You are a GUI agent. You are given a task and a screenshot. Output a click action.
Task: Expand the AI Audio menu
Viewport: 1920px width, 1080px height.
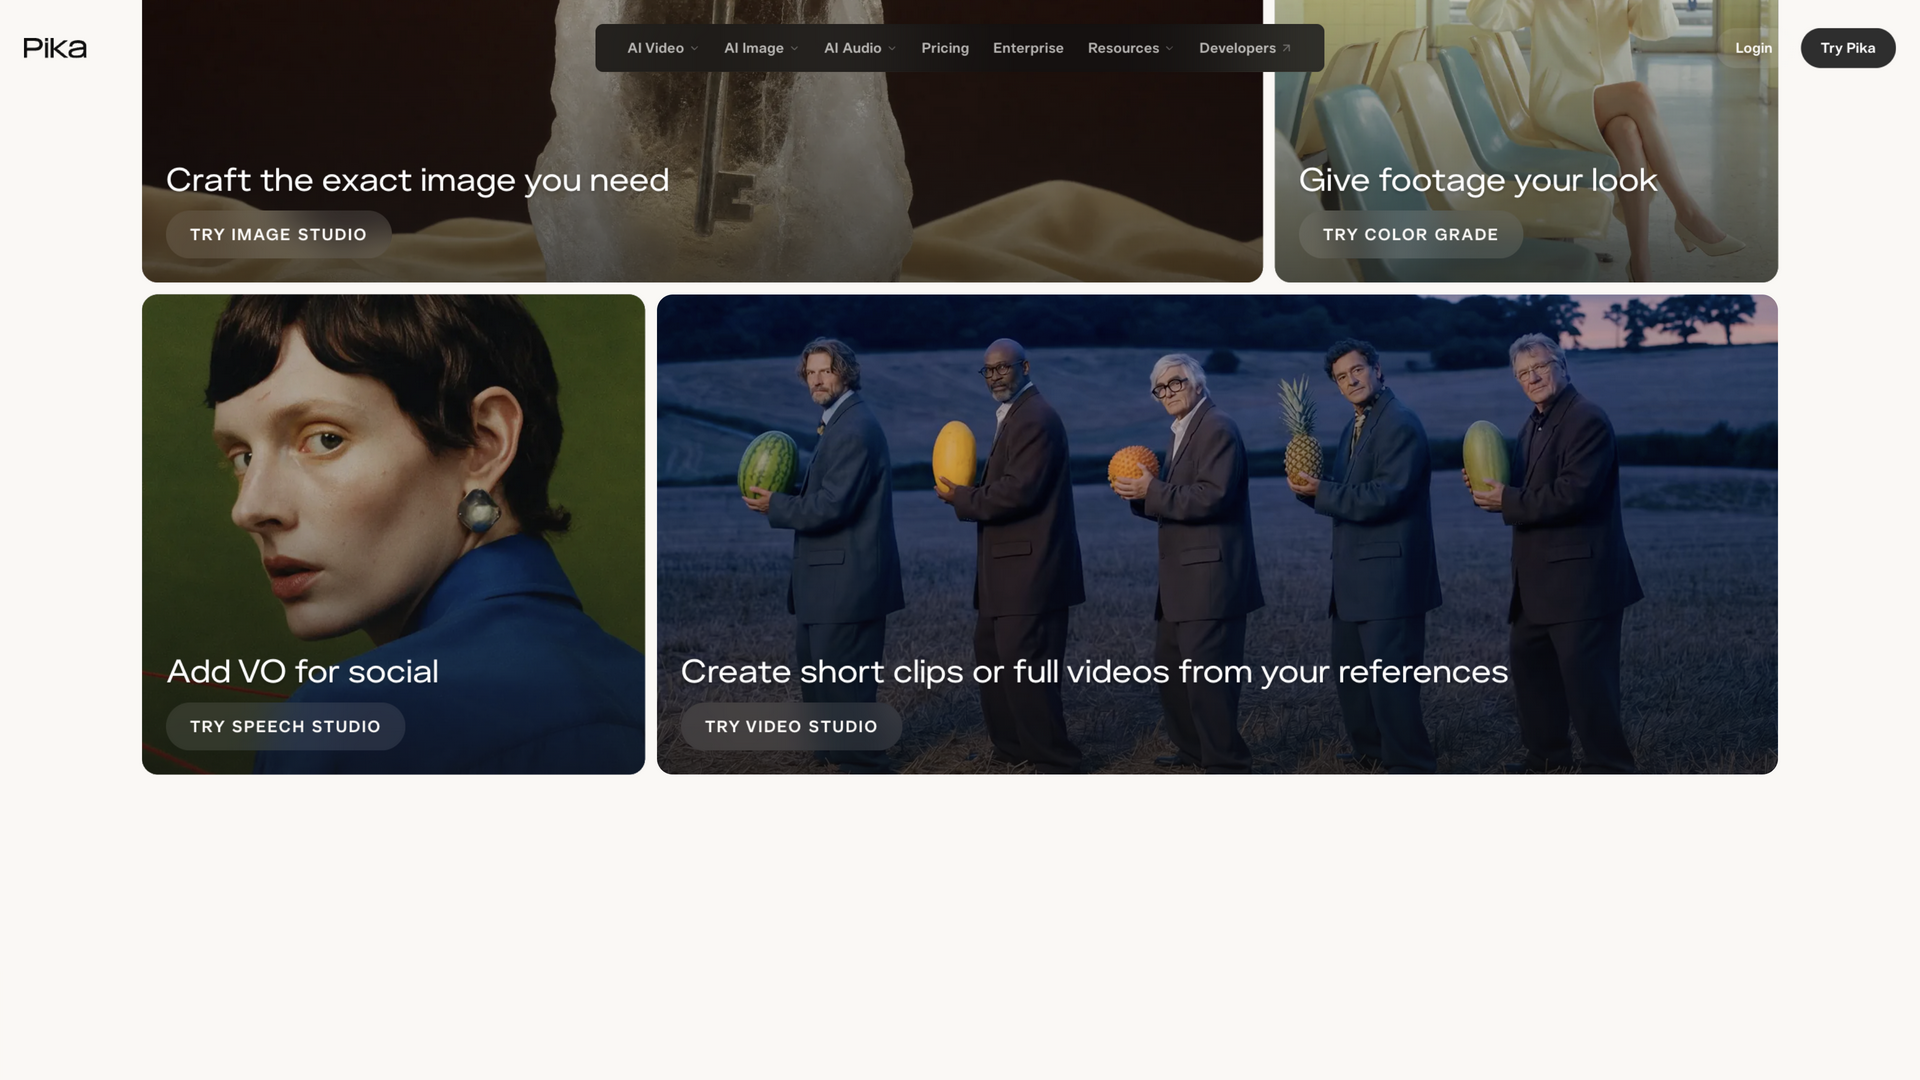859,48
